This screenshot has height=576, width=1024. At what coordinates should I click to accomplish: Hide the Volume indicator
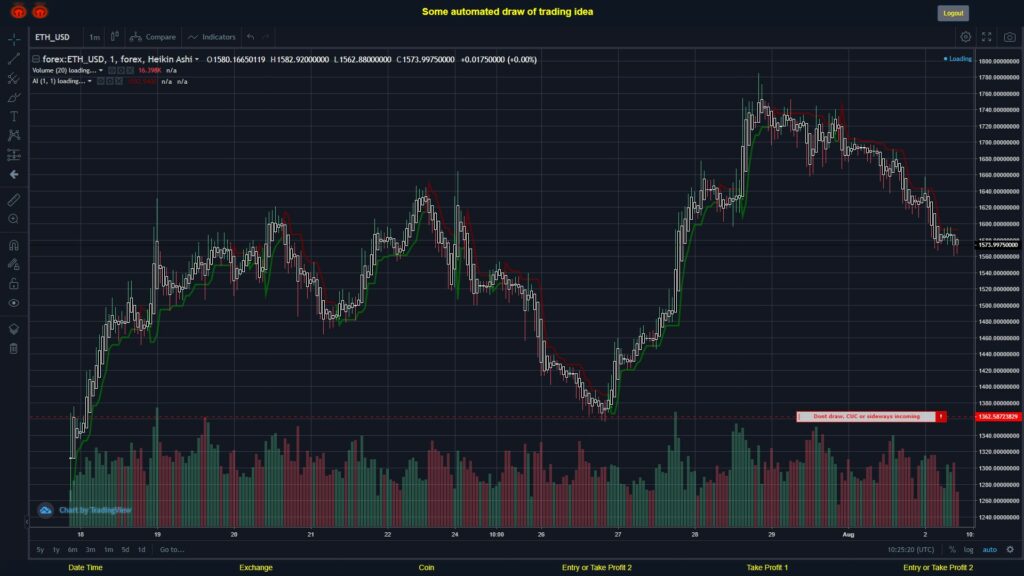[x=112, y=71]
